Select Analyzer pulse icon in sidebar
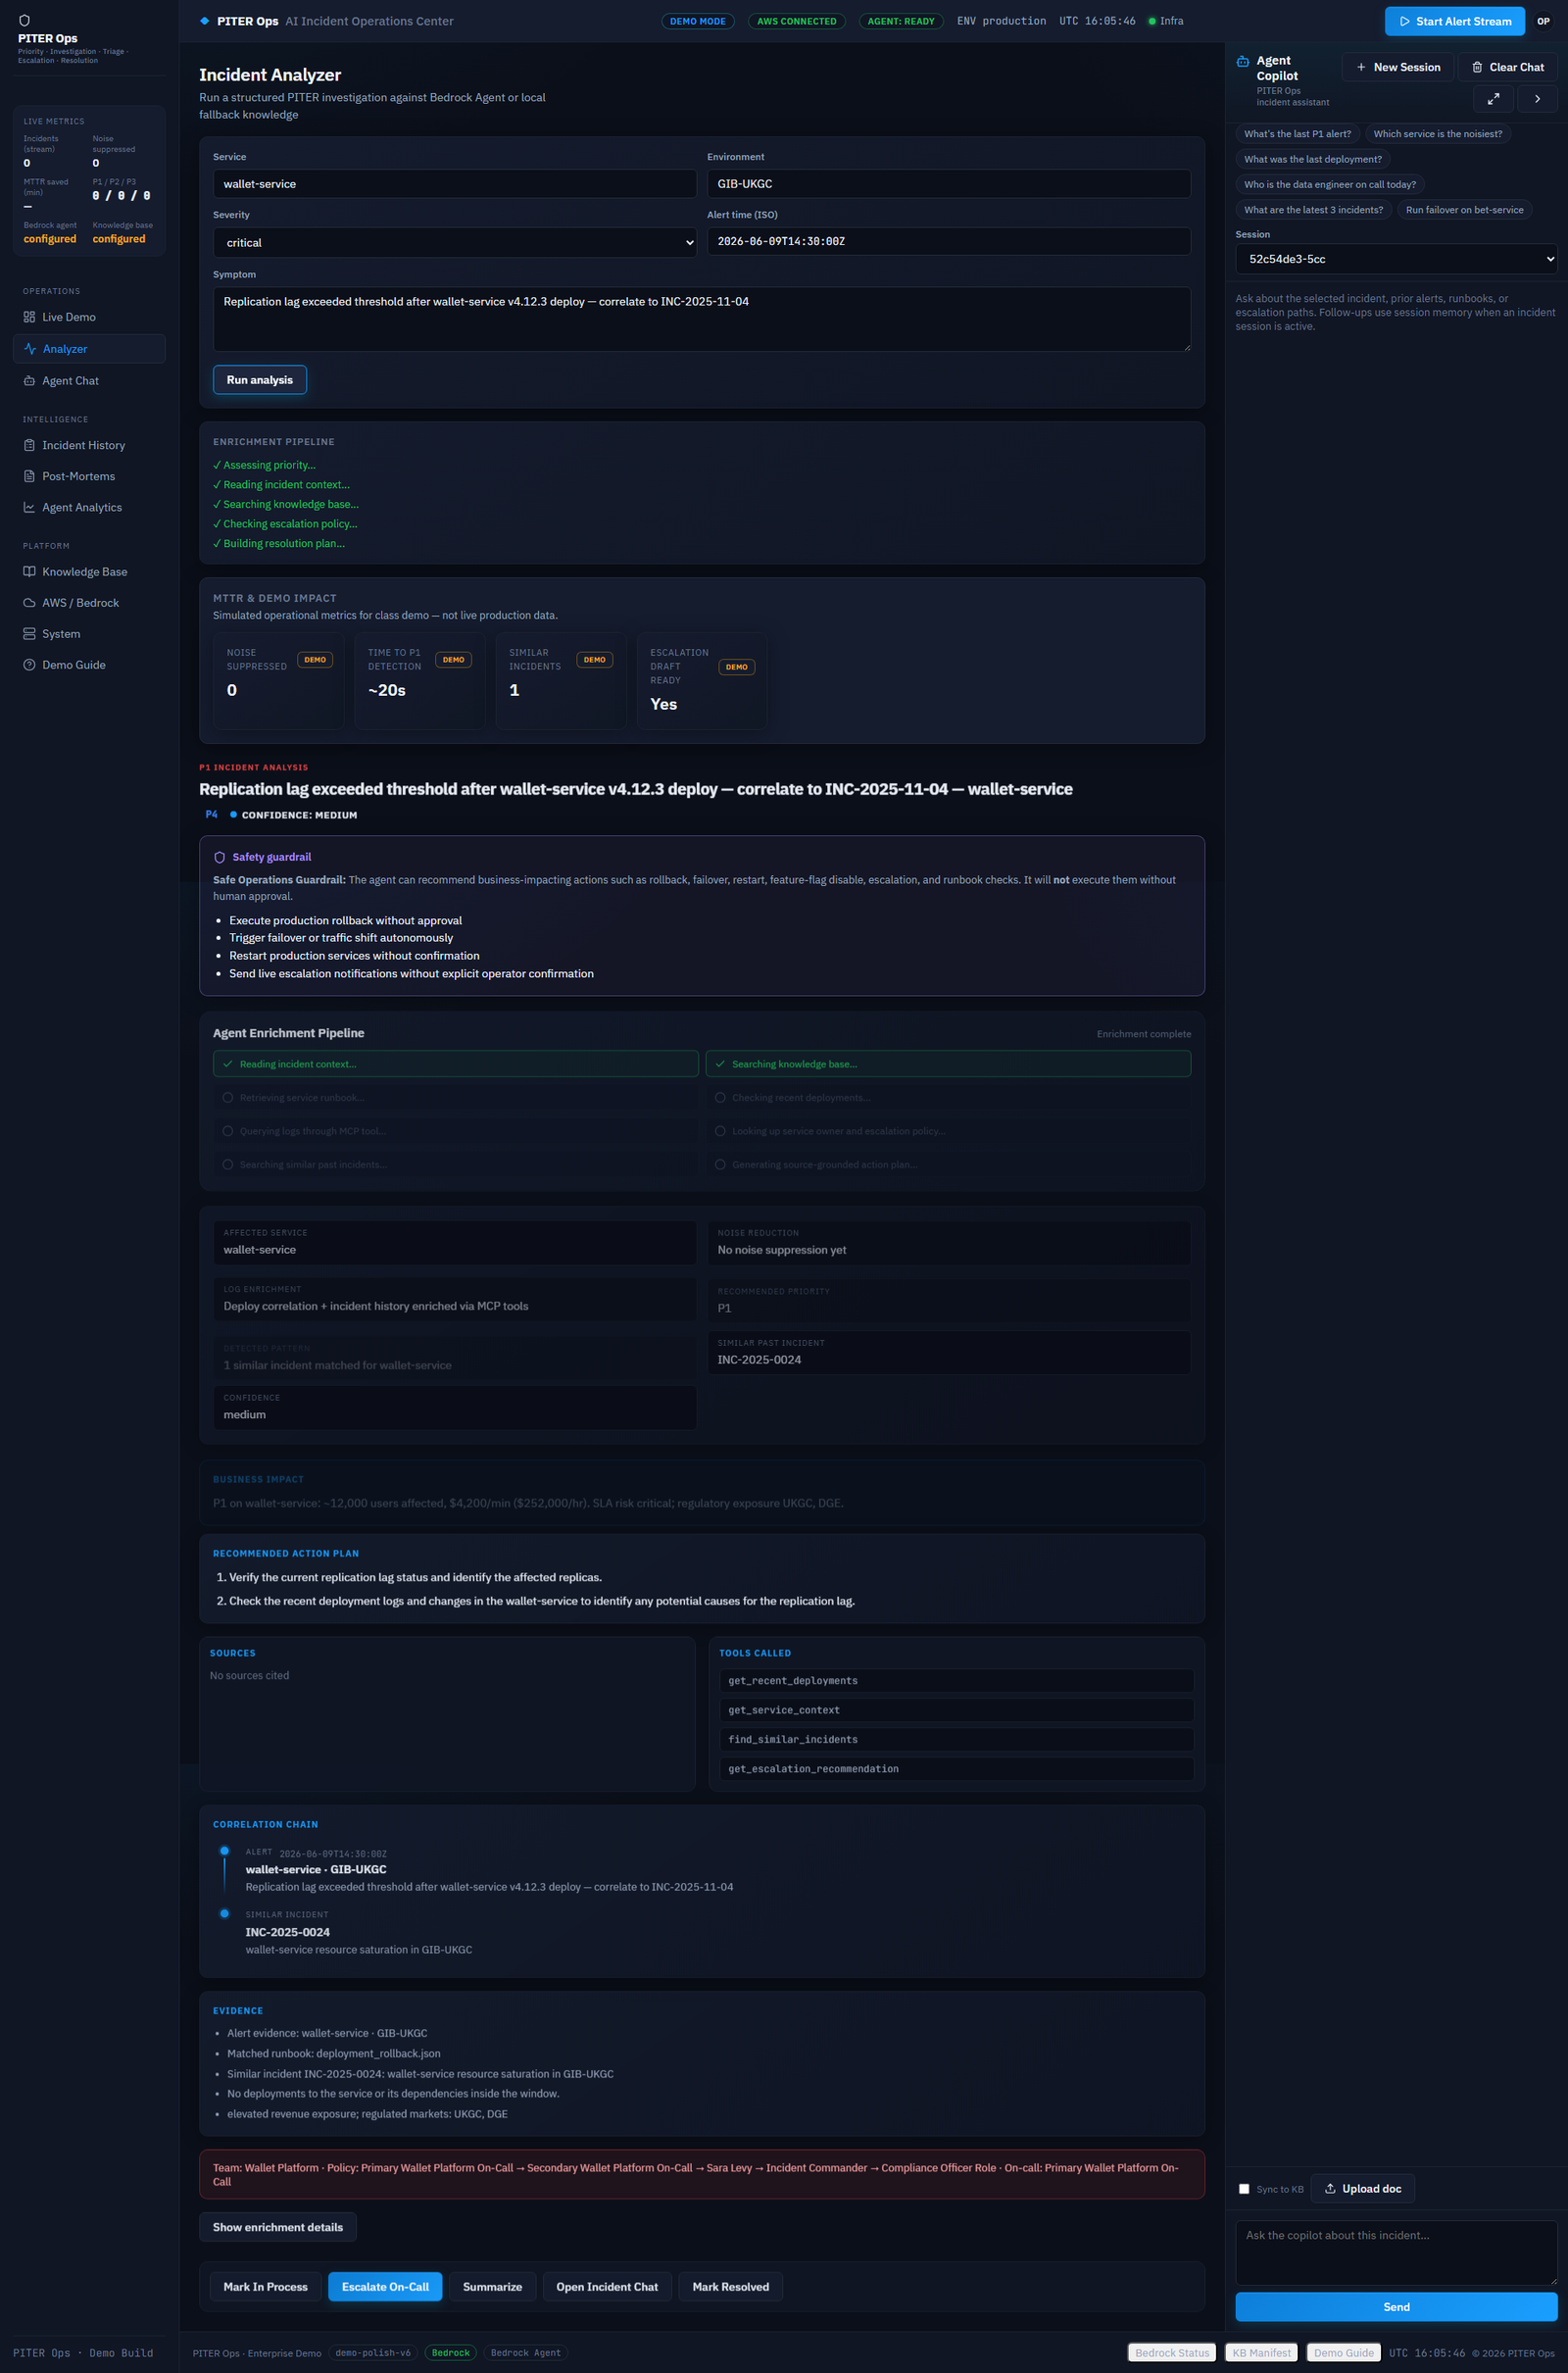 click(x=30, y=349)
